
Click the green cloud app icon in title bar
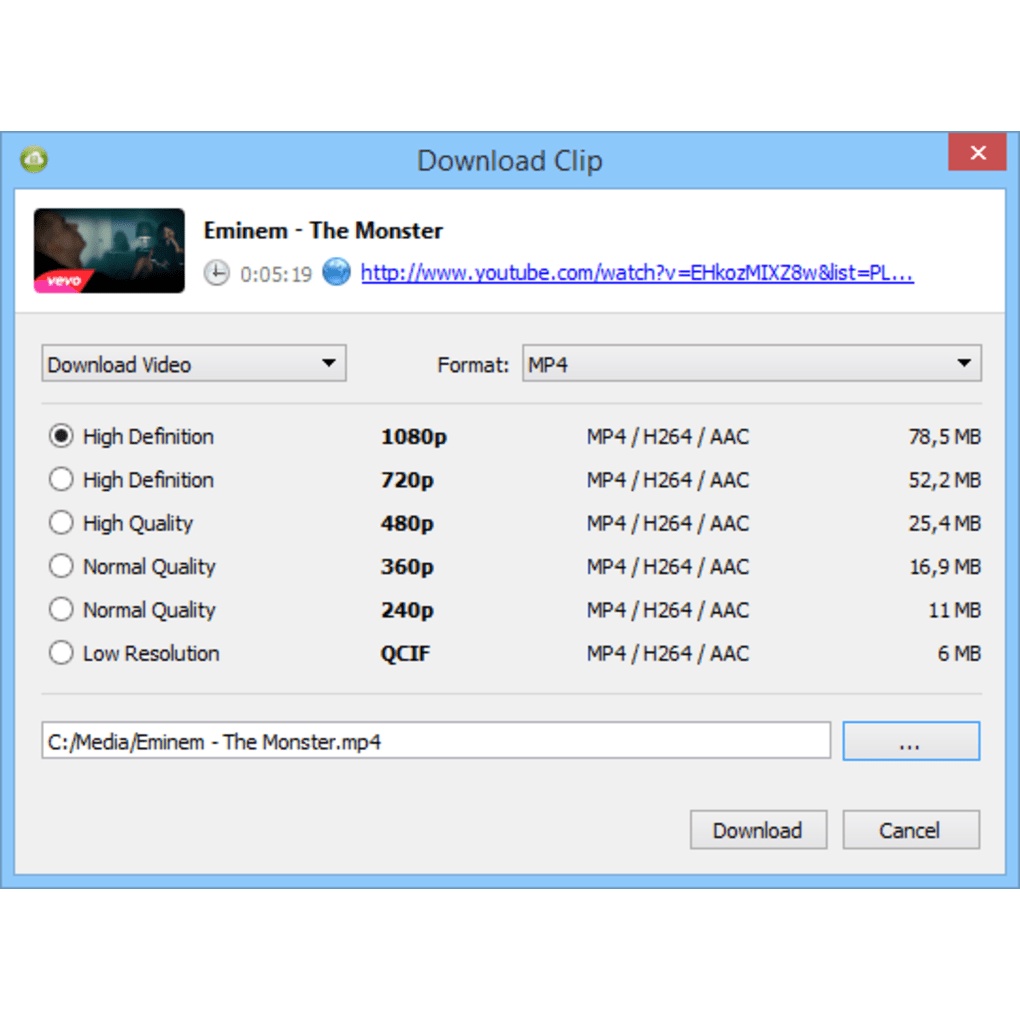[x=34, y=158]
